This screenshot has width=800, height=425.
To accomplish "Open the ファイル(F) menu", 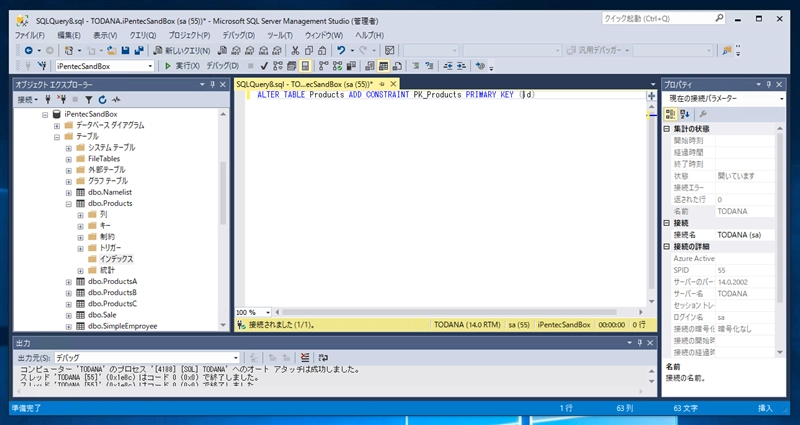I will (30, 36).
